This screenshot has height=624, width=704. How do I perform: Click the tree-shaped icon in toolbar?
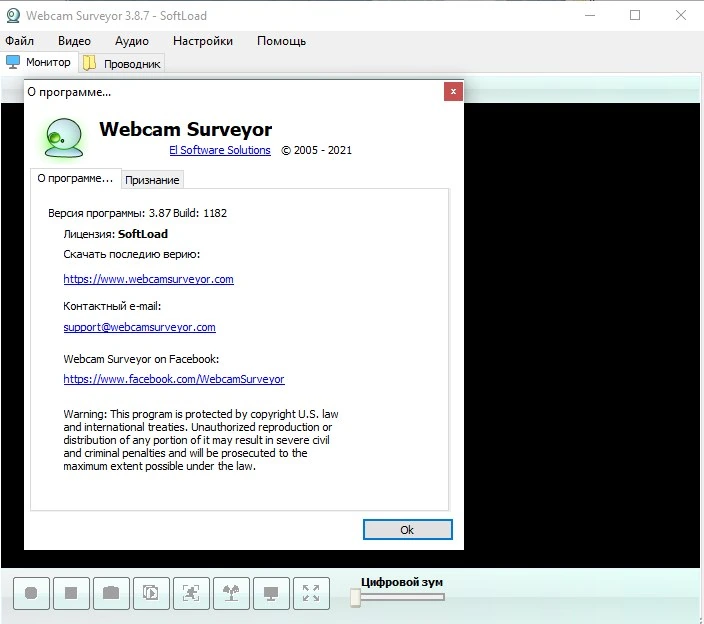[231, 593]
